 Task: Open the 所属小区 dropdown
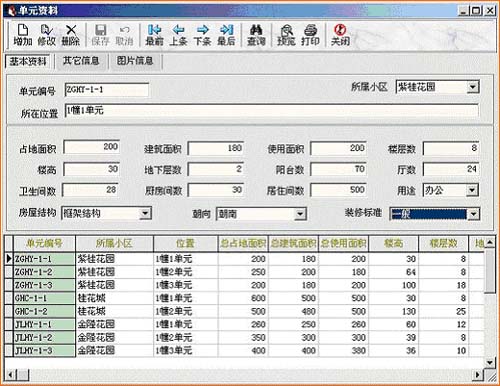(x=473, y=87)
